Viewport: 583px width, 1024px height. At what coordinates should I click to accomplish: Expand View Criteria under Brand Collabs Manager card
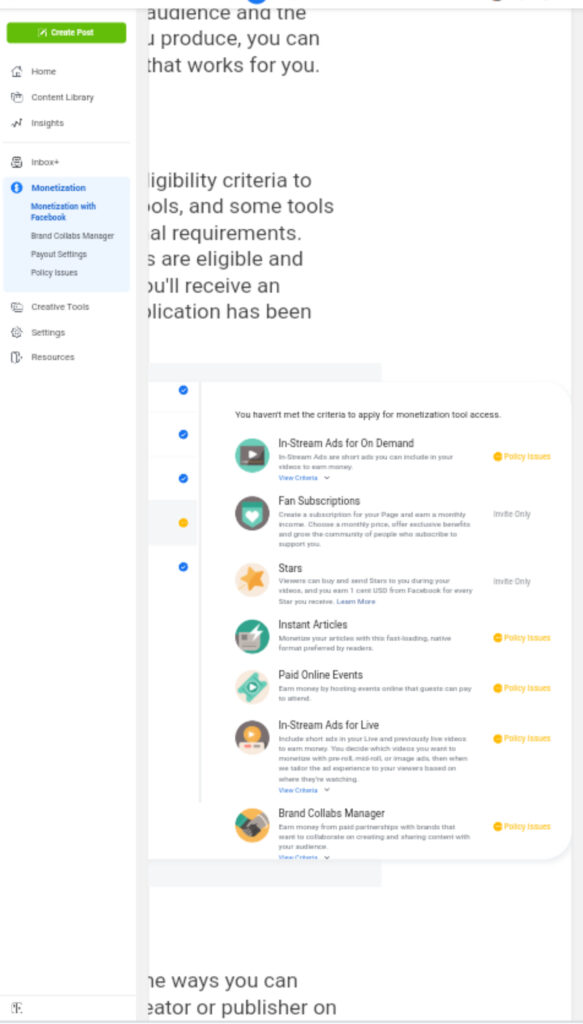click(304, 857)
